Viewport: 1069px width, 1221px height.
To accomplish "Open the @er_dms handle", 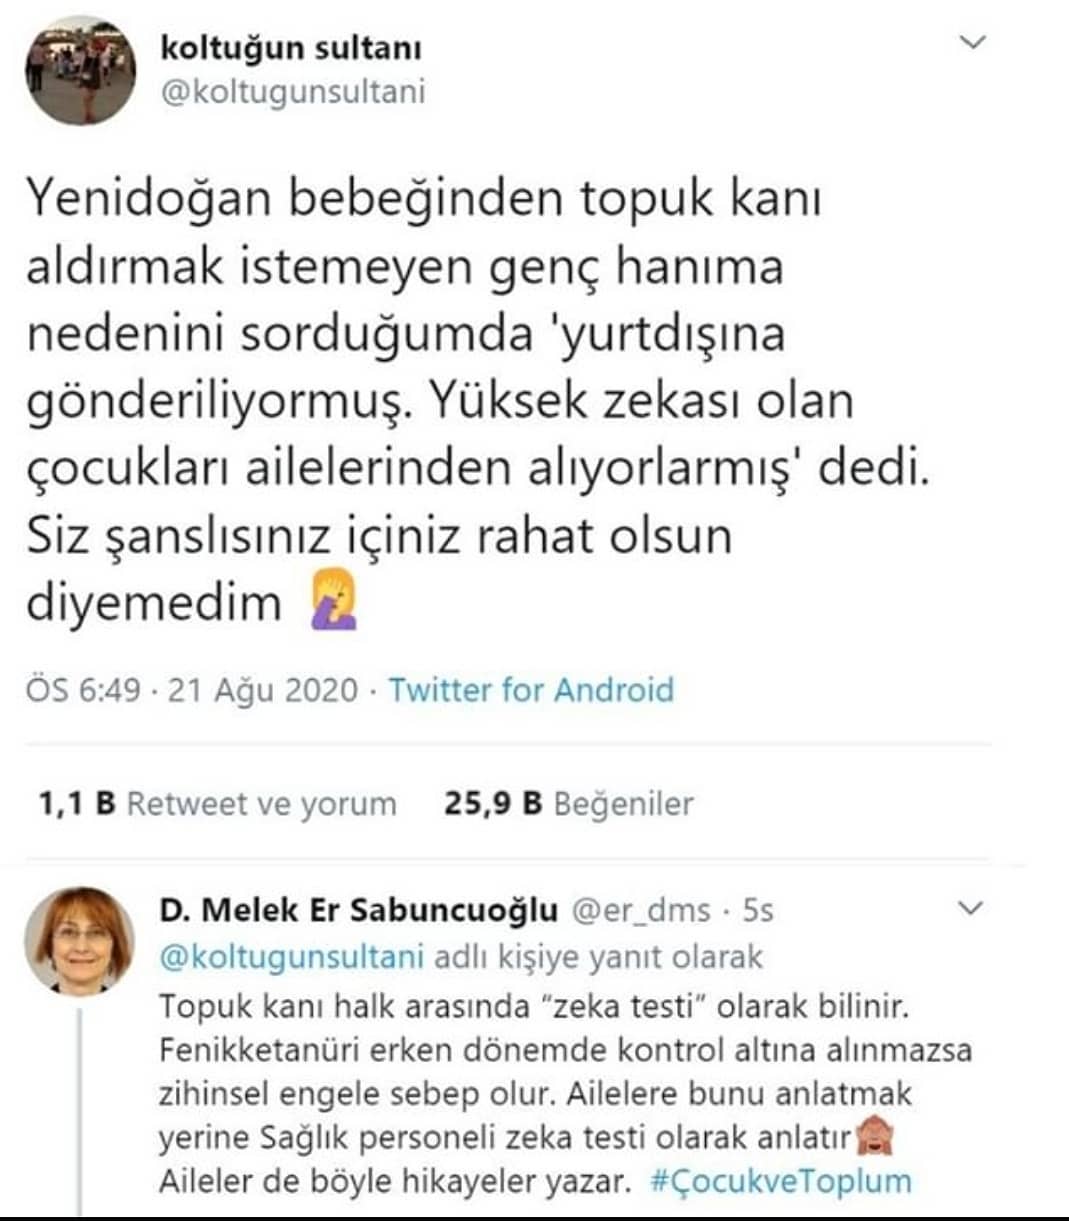I will (641, 910).
